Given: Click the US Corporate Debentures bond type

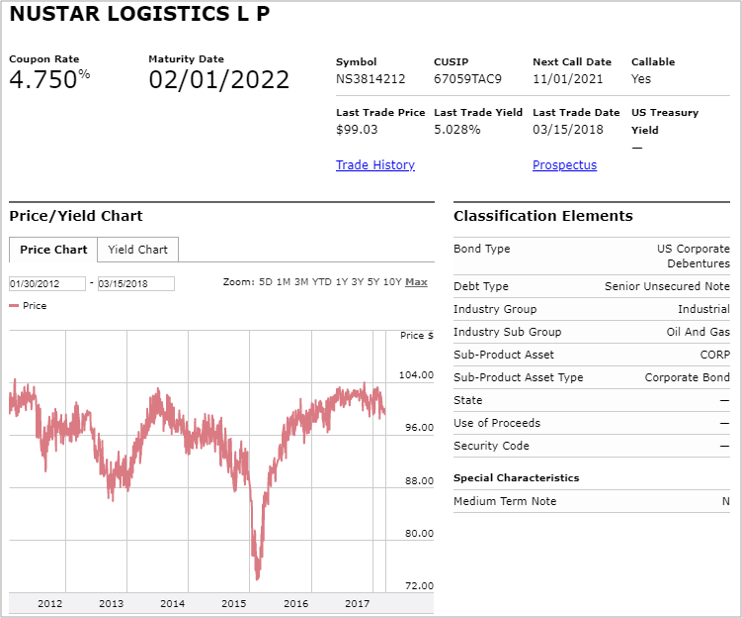Looking at the screenshot, I should point(693,256).
